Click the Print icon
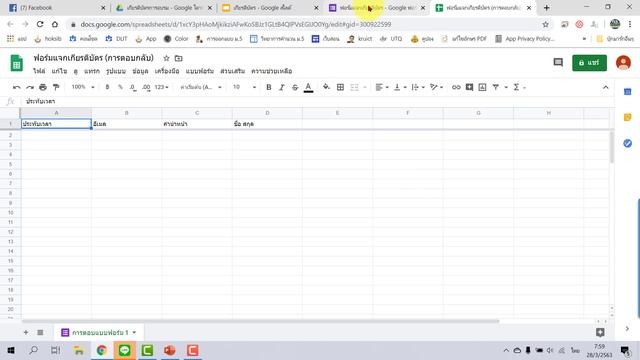Image resolution: width=640 pixels, height=360 pixels. click(x=43, y=87)
